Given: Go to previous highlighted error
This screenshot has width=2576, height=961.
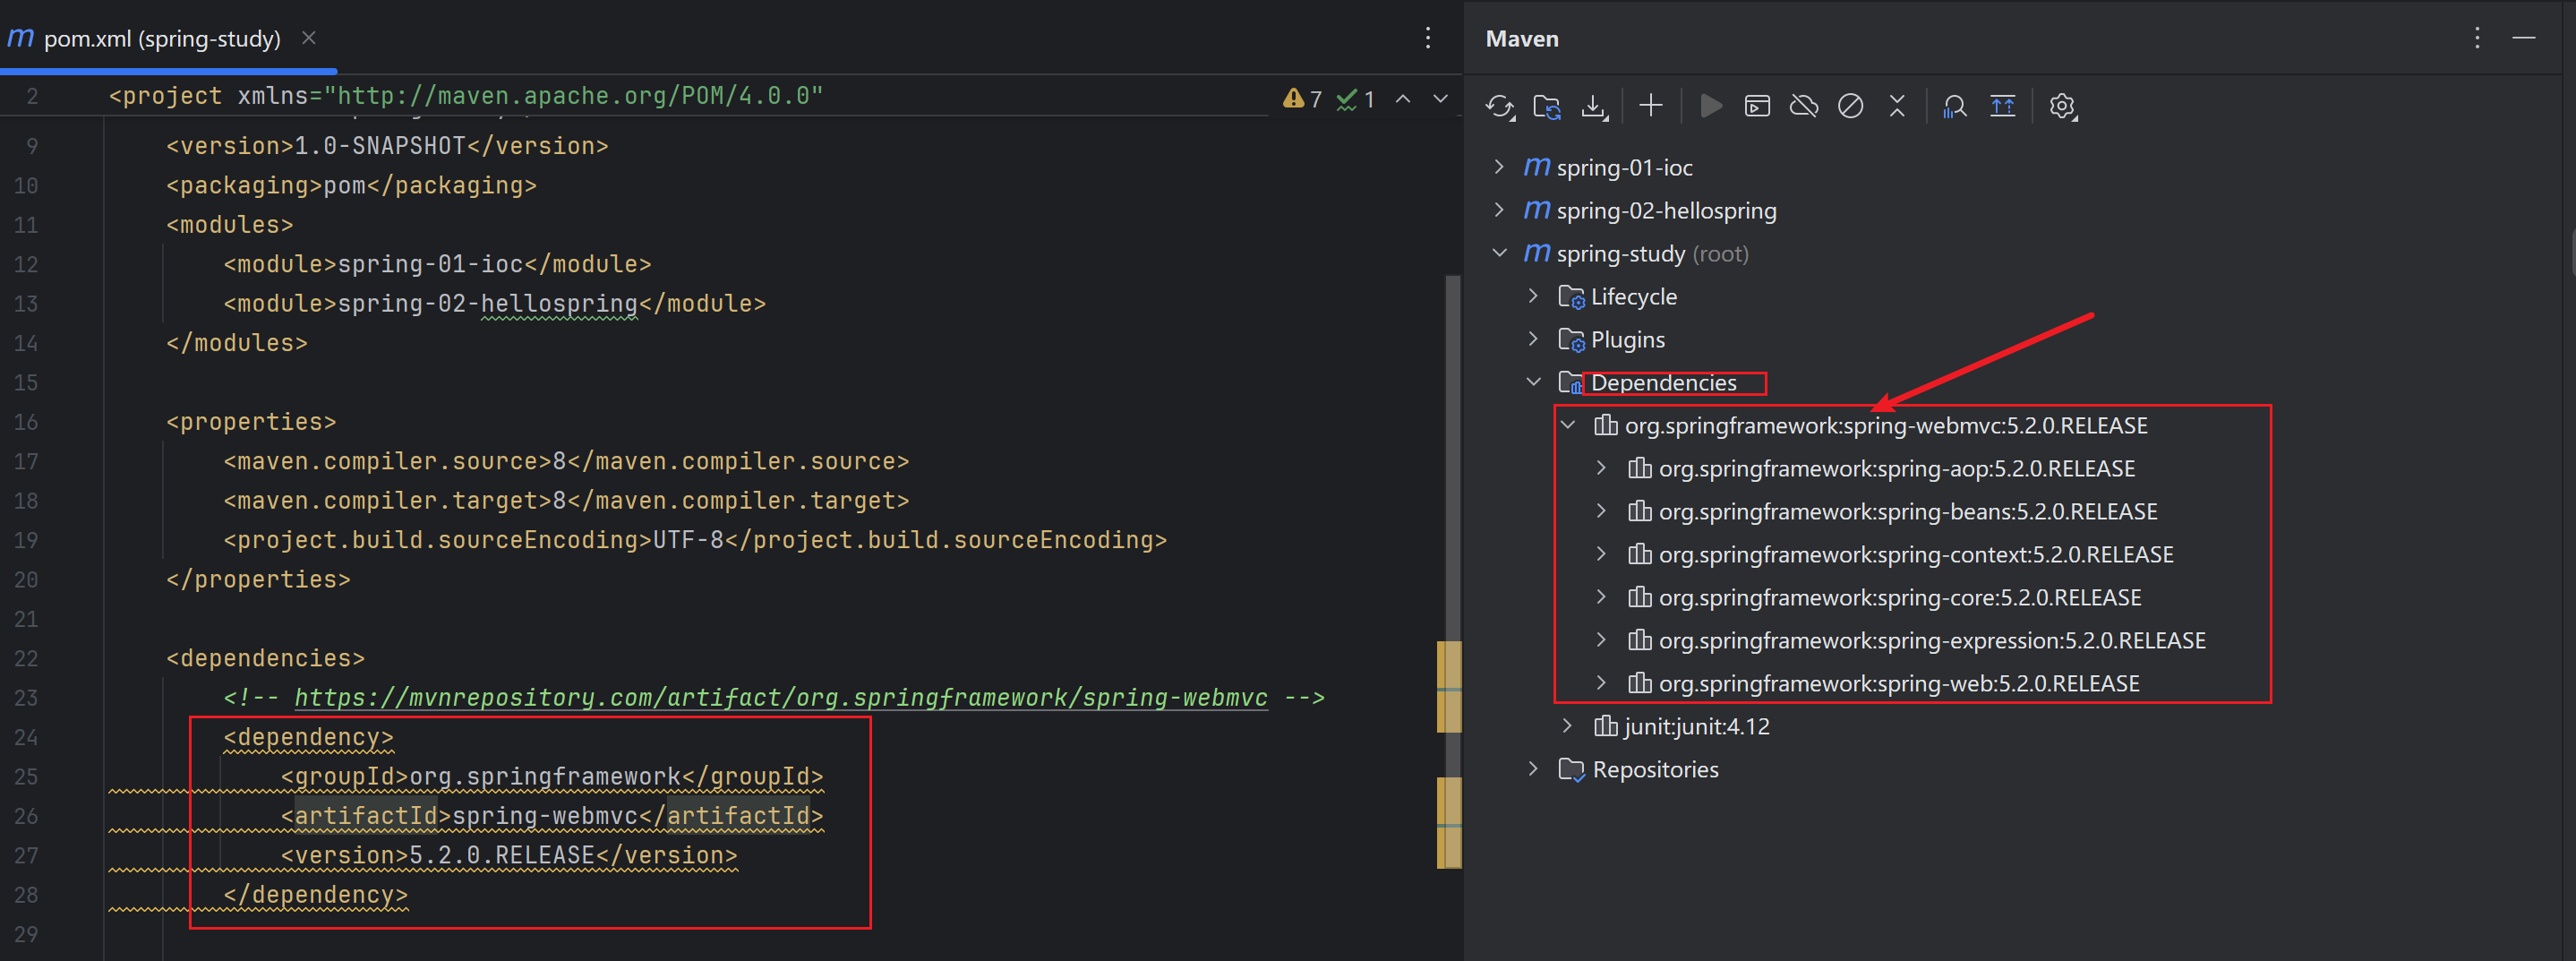Looking at the screenshot, I should coord(1404,99).
